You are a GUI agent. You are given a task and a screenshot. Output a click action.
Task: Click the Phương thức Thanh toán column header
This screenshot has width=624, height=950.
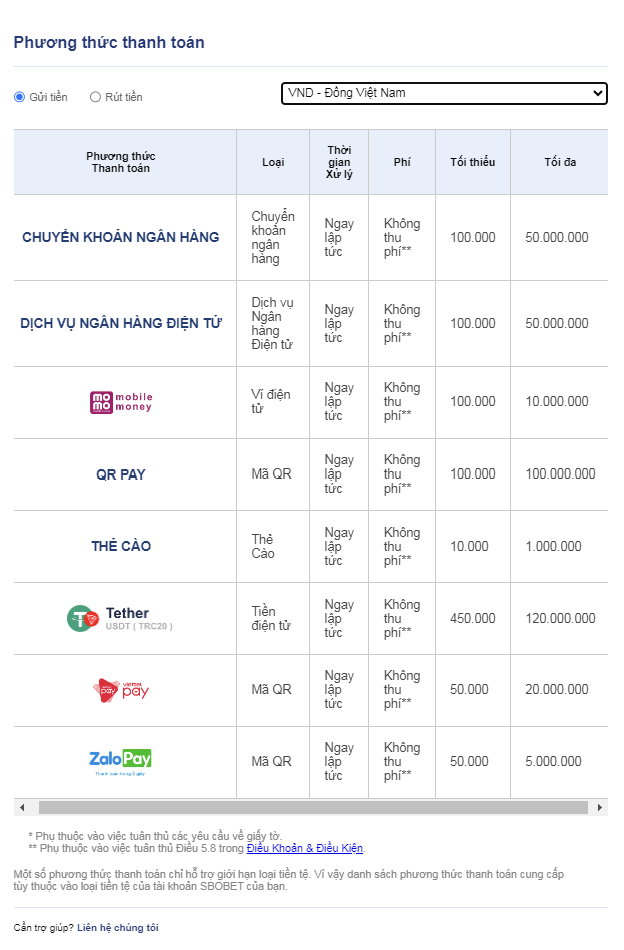click(x=121, y=162)
